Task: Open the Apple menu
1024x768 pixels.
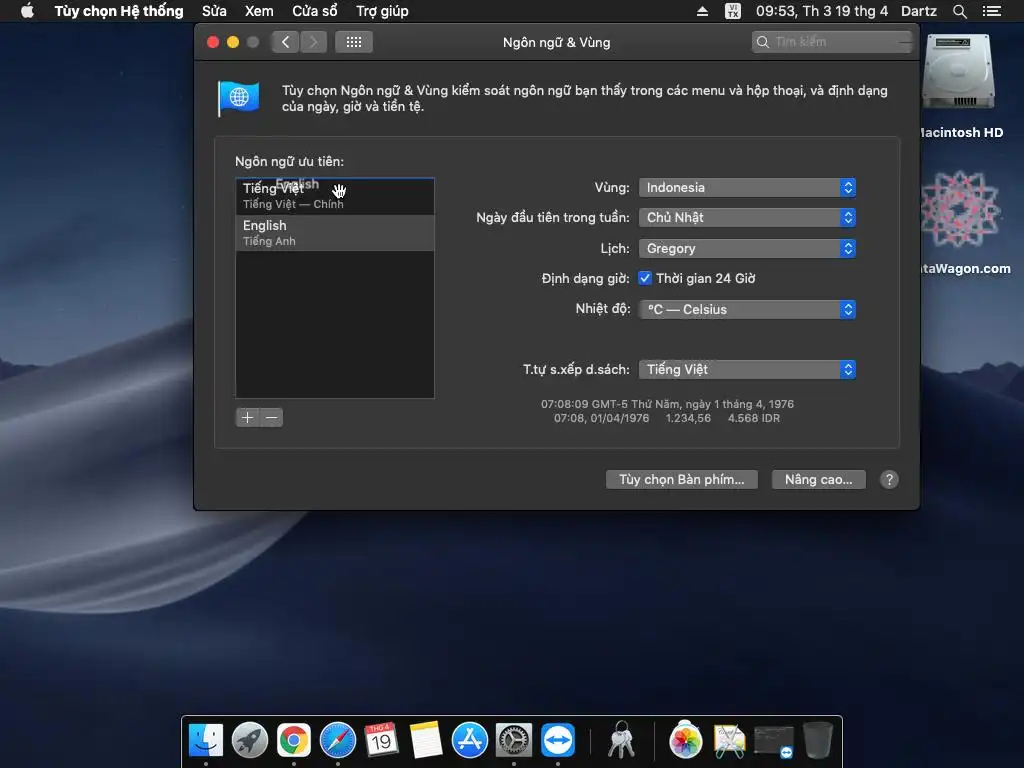Action: [27, 11]
